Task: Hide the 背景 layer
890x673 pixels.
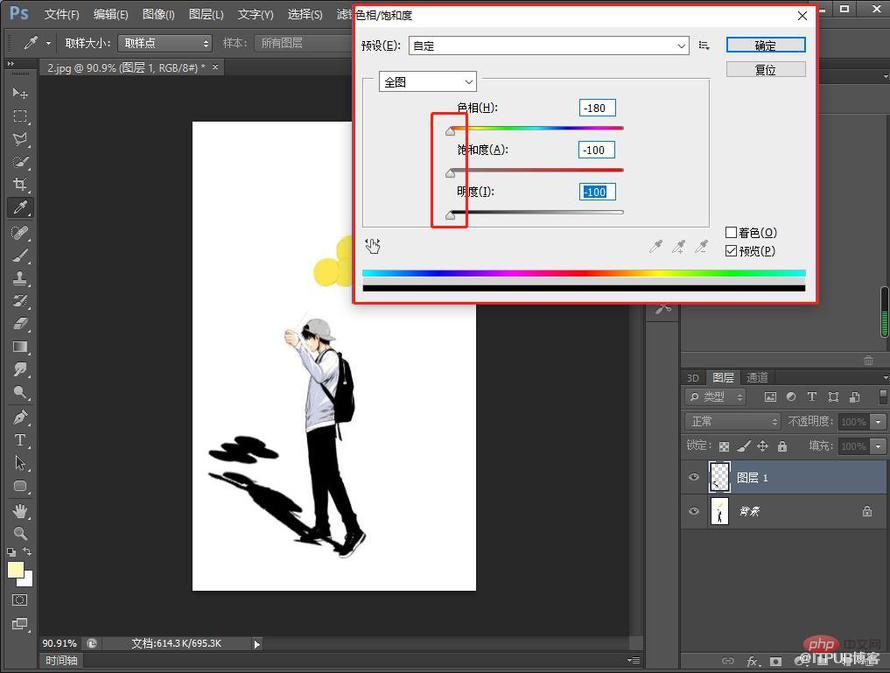Action: (x=694, y=511)
